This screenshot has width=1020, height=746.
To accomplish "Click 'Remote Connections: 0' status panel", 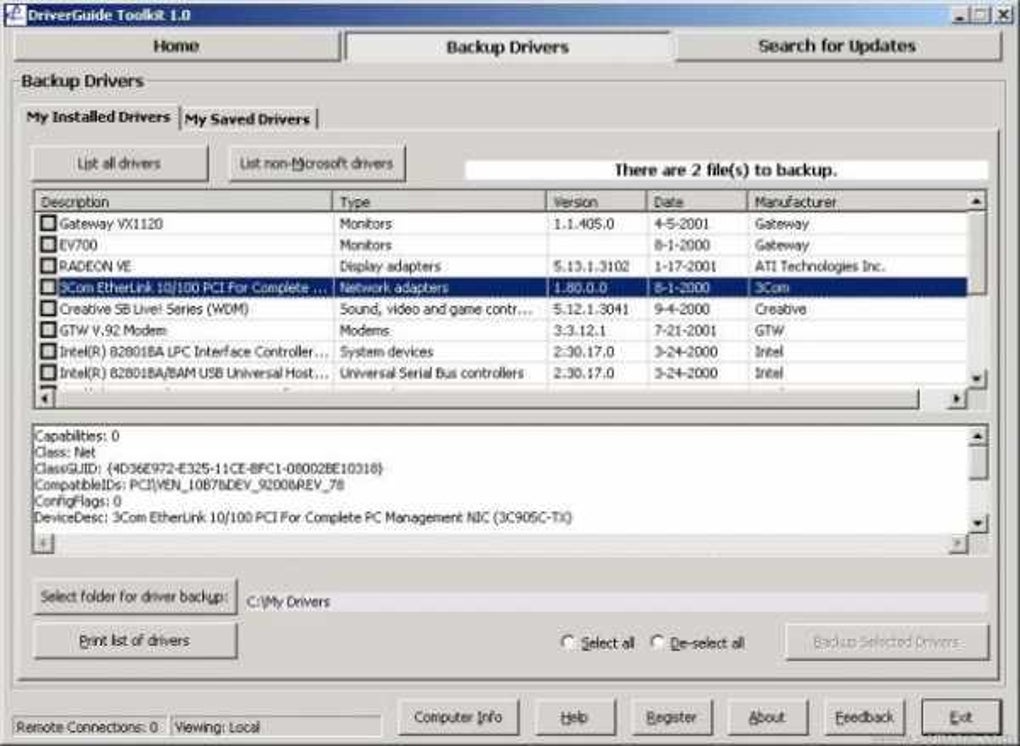I will pyautogui.click(x=88, y=726).
